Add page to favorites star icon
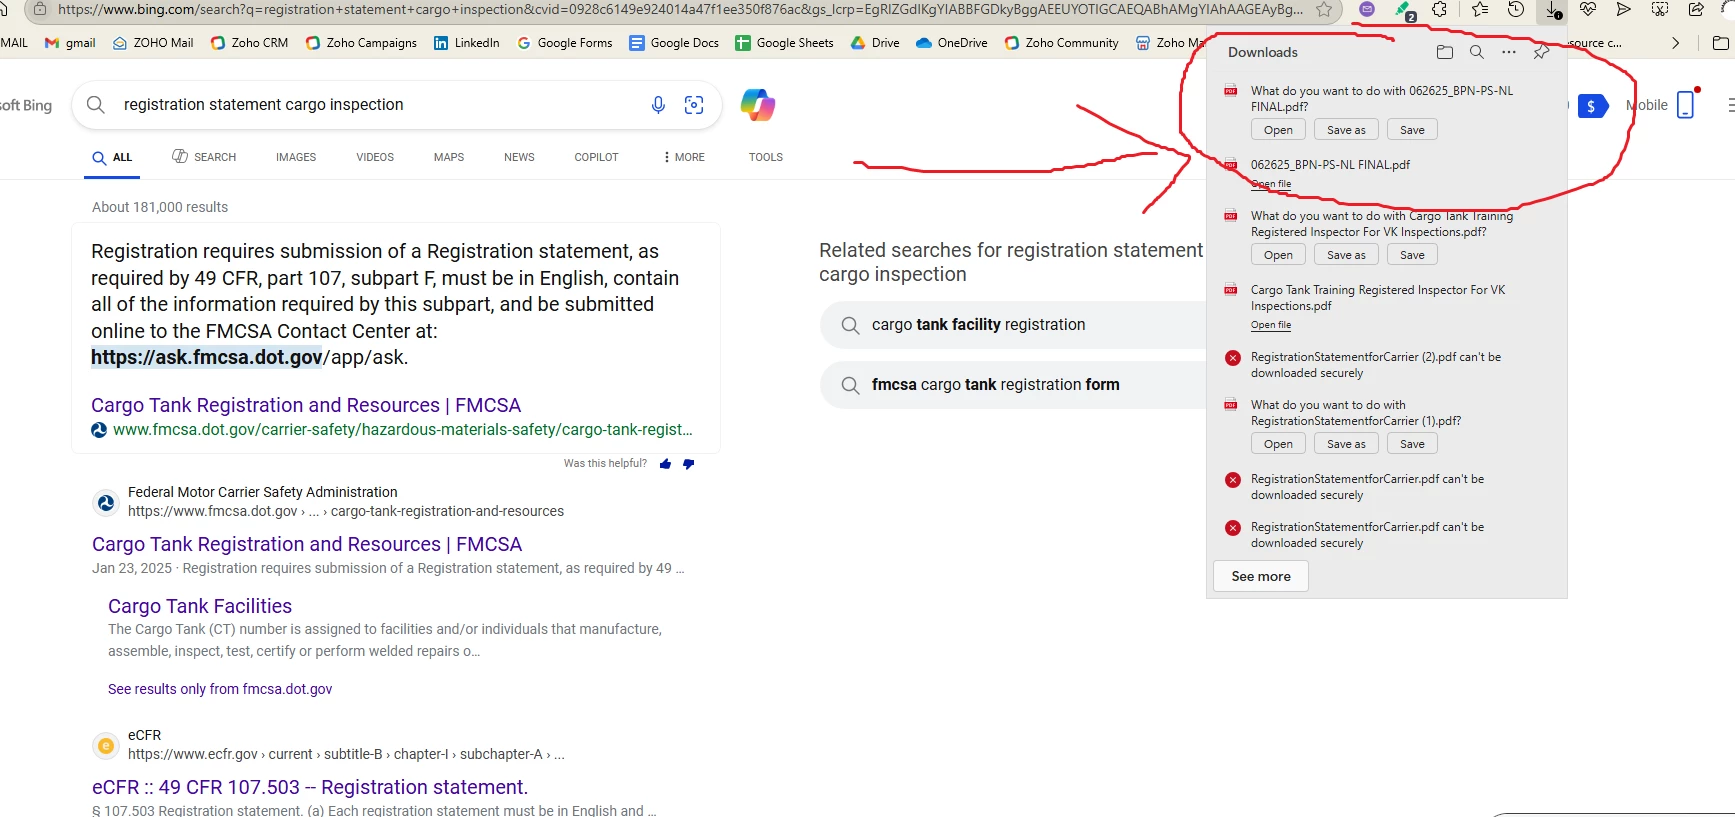Screen dimensions: 1735x817 coord(1324,9)
